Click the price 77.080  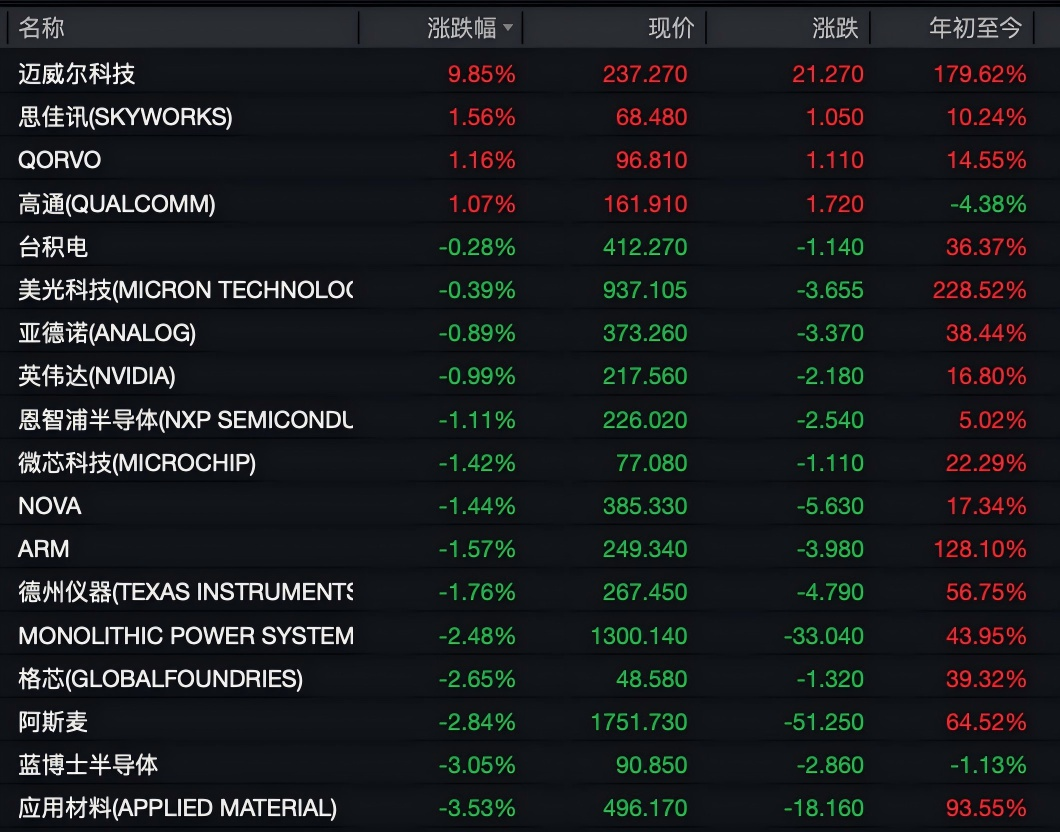652,463
